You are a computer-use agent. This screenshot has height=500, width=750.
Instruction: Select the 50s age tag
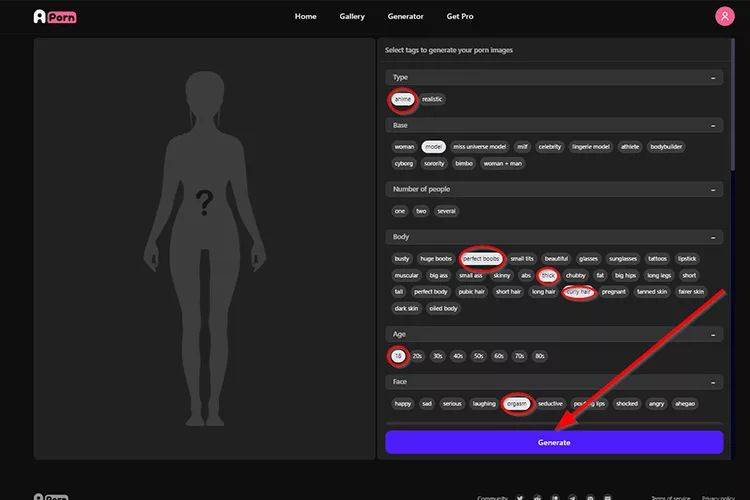[478, 356]
